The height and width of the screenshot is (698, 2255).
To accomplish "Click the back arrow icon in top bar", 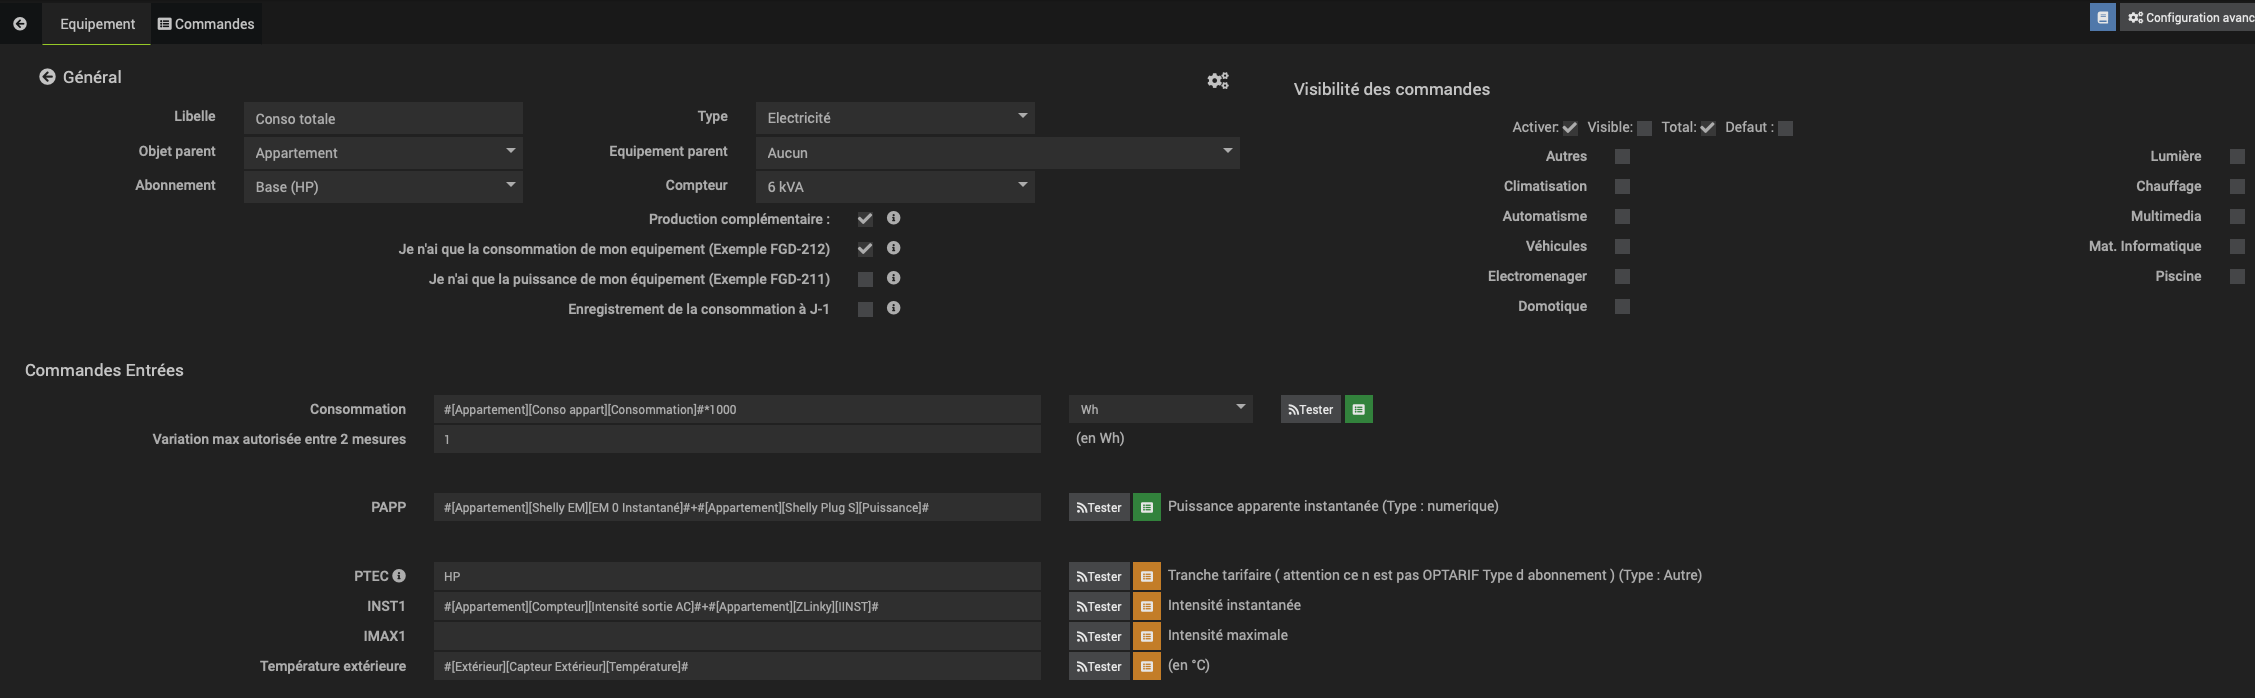I will [20, 23].
